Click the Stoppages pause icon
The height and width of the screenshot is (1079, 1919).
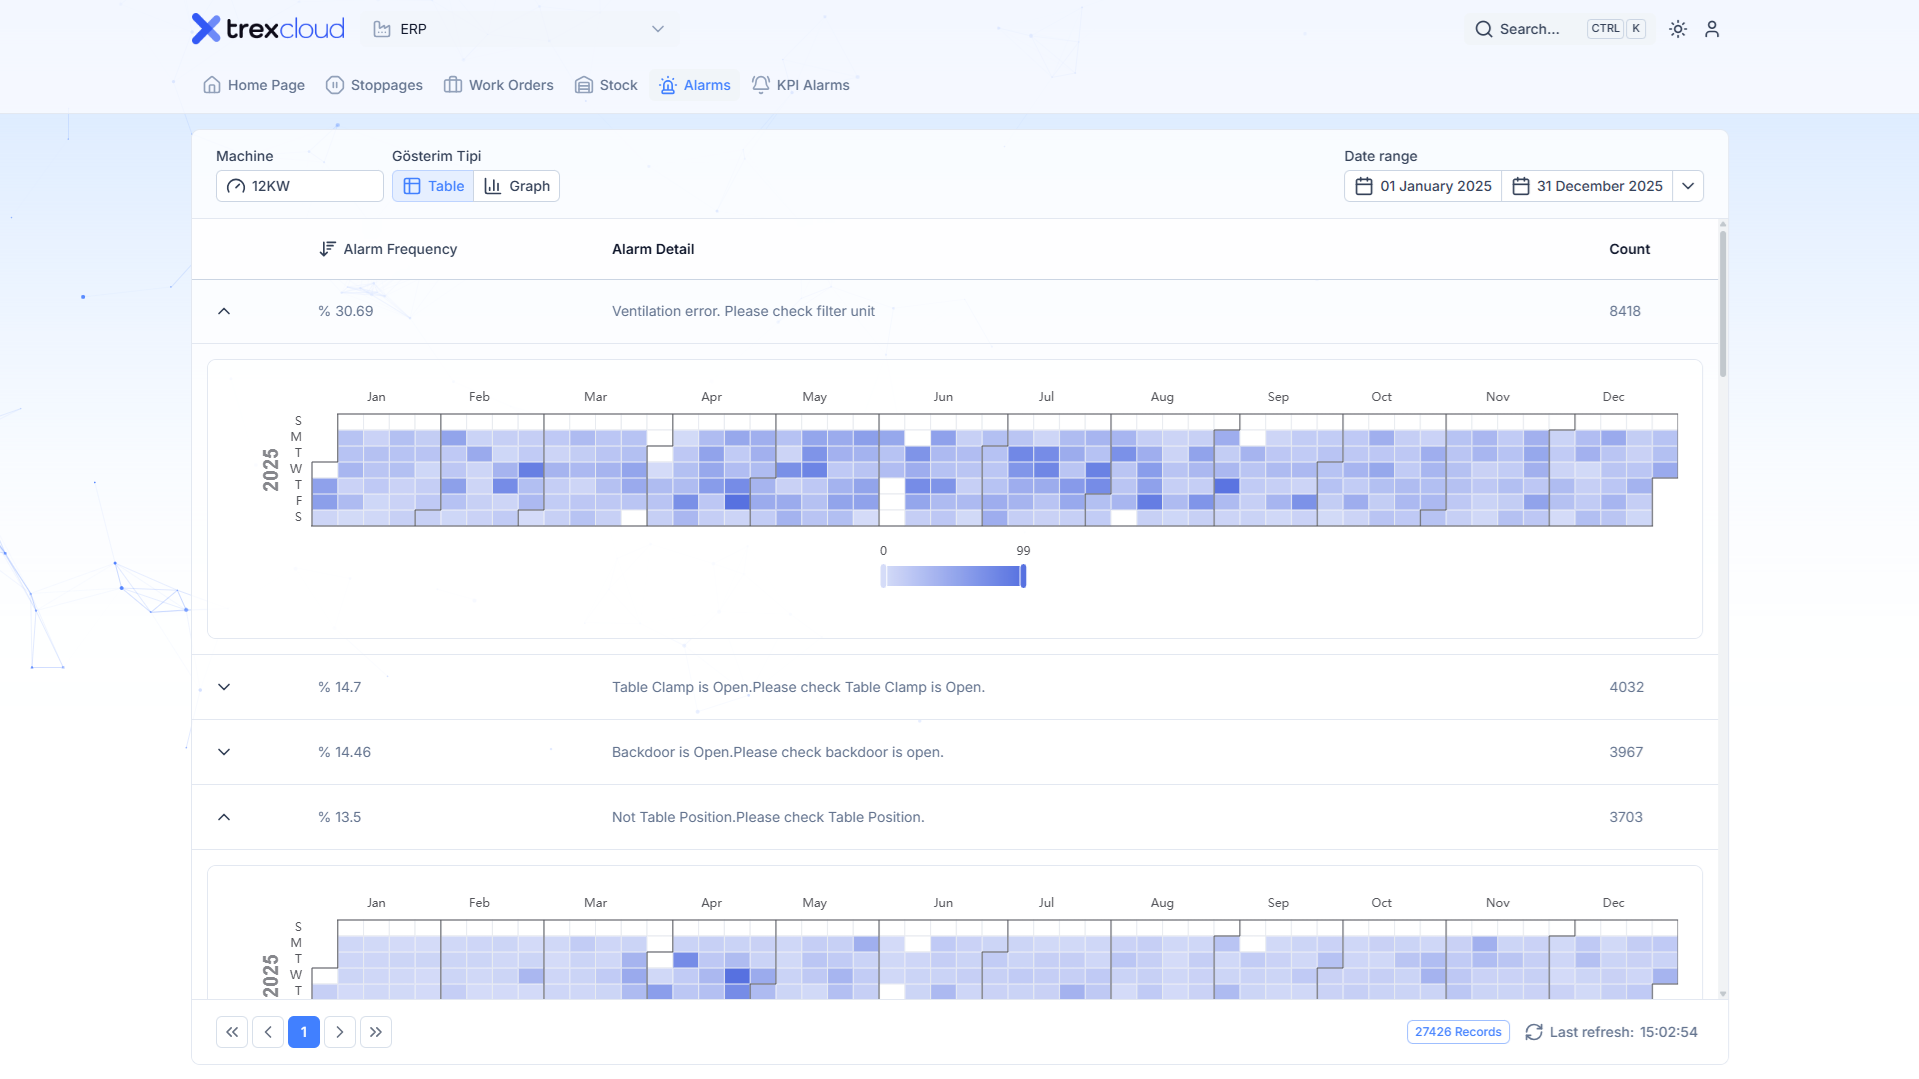tap(335, 85)
